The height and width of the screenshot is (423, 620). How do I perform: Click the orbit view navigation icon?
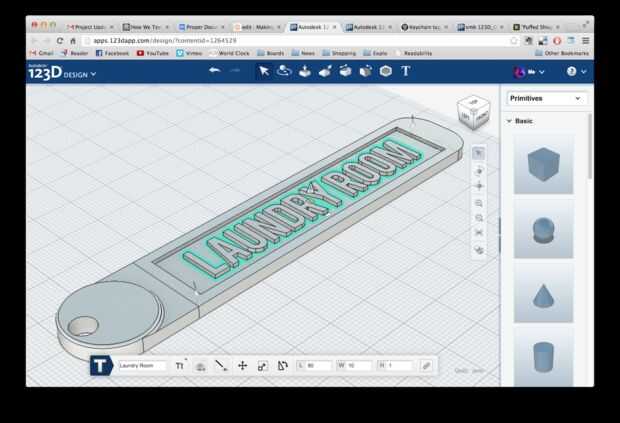[x=479, y=170]
